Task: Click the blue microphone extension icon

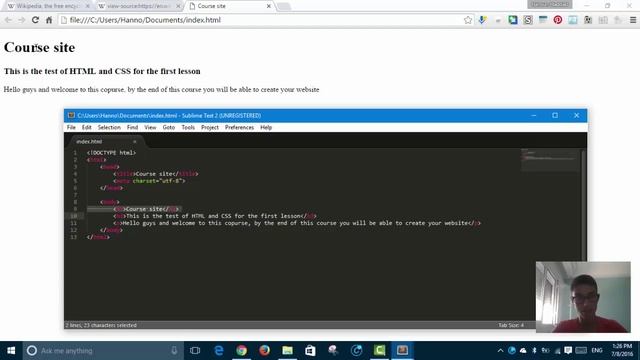Action: (482, 20)
